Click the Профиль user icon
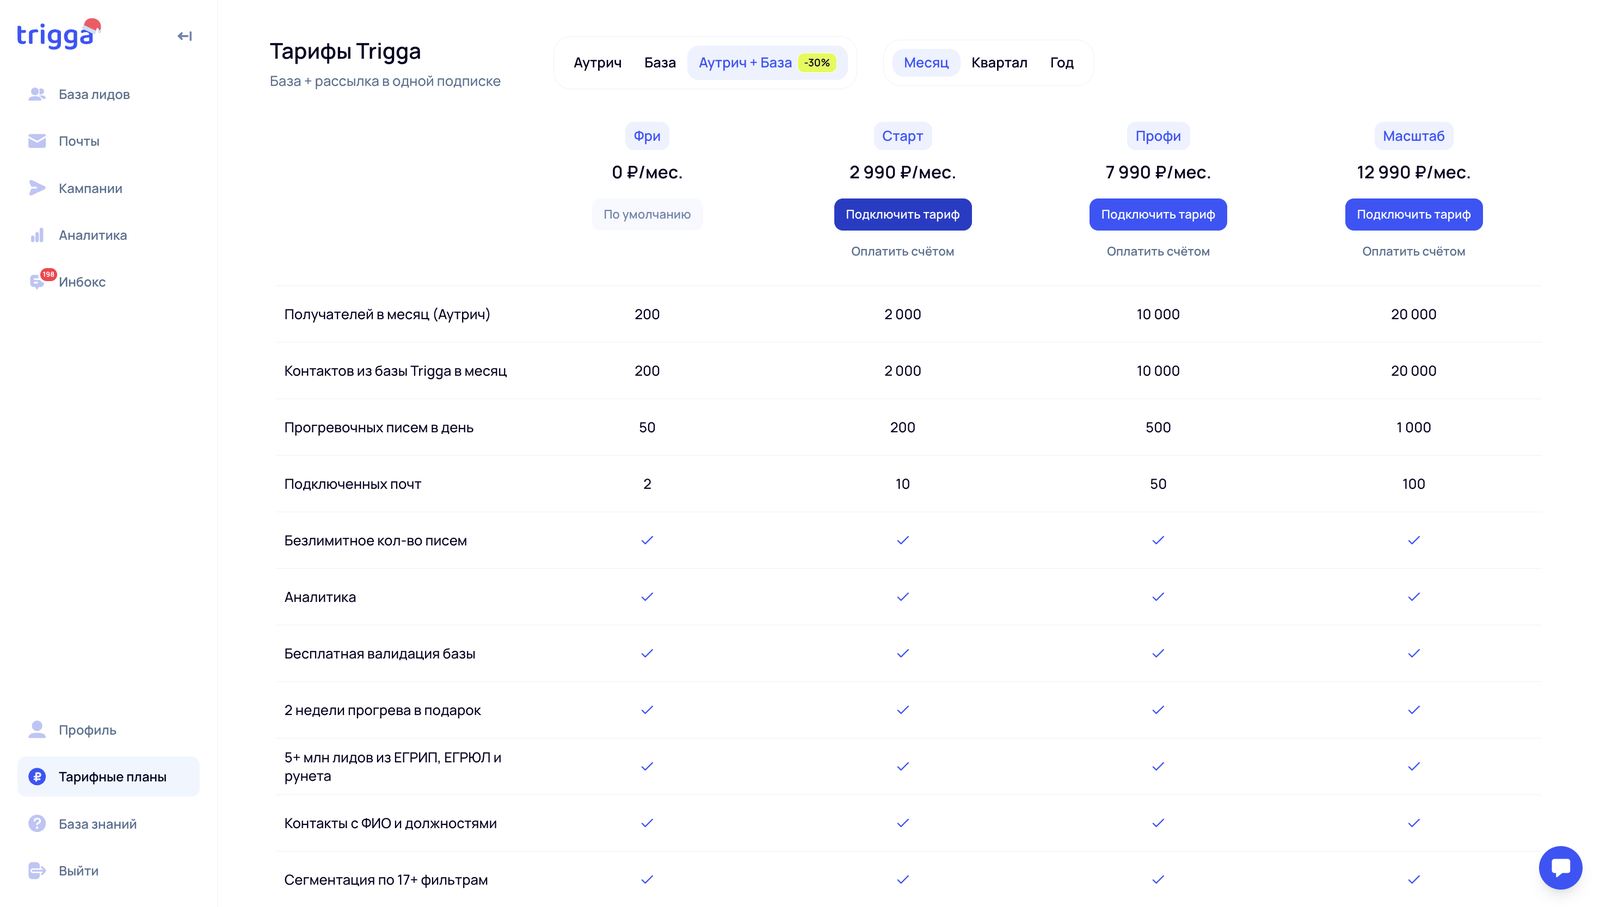Viewport: 1600px width, 907px height. [x=37, y=730]
